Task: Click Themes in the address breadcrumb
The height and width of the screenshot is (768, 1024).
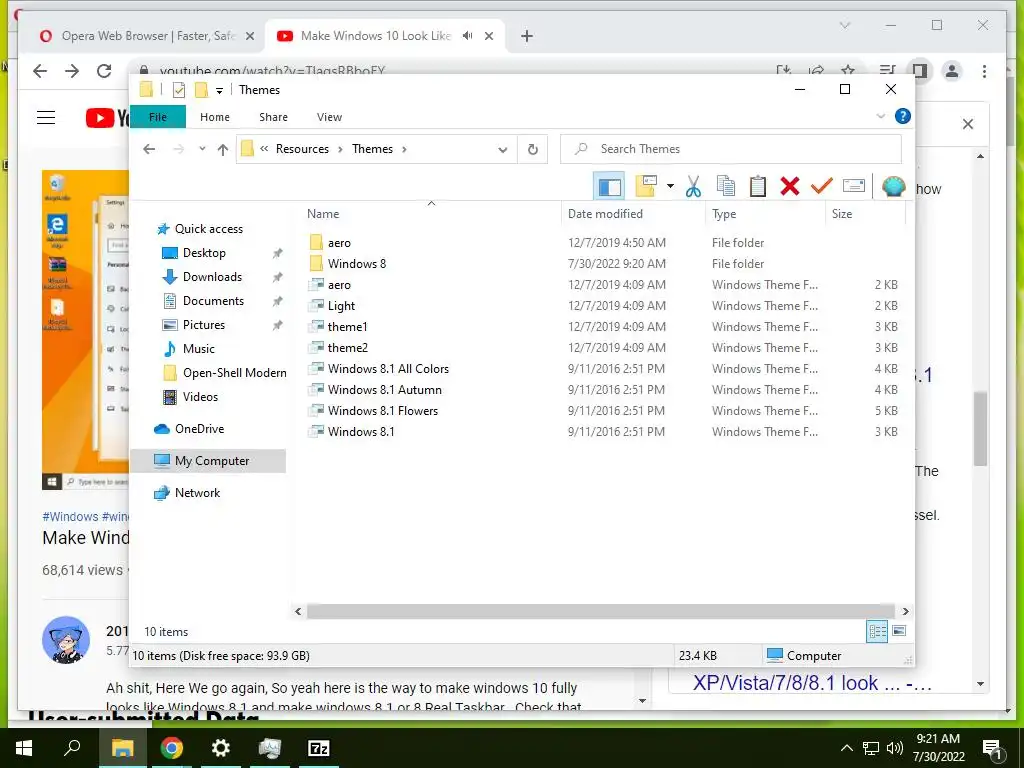Action: (x=372, y=149)
